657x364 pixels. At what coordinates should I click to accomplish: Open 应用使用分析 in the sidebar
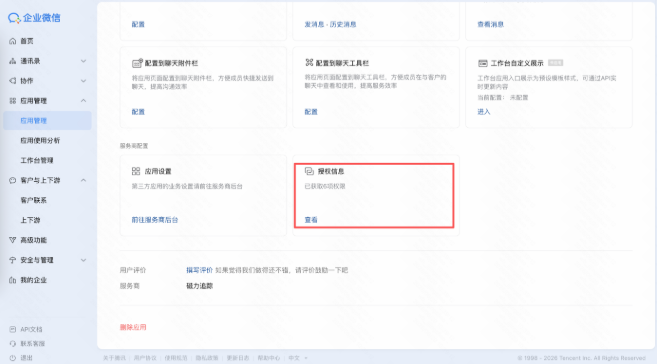point(40,141)
